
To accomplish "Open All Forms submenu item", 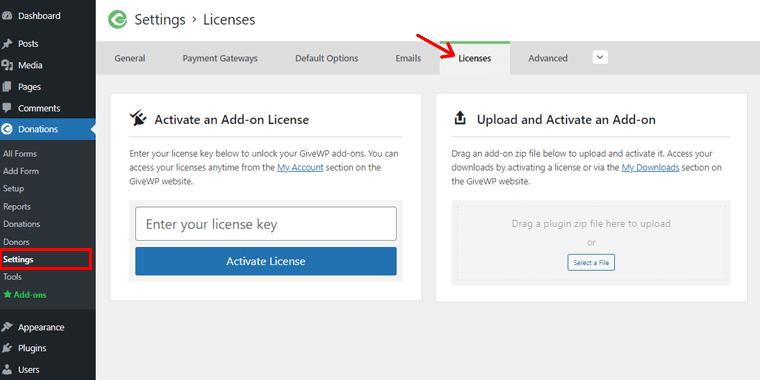I will [x=20, y=154].
